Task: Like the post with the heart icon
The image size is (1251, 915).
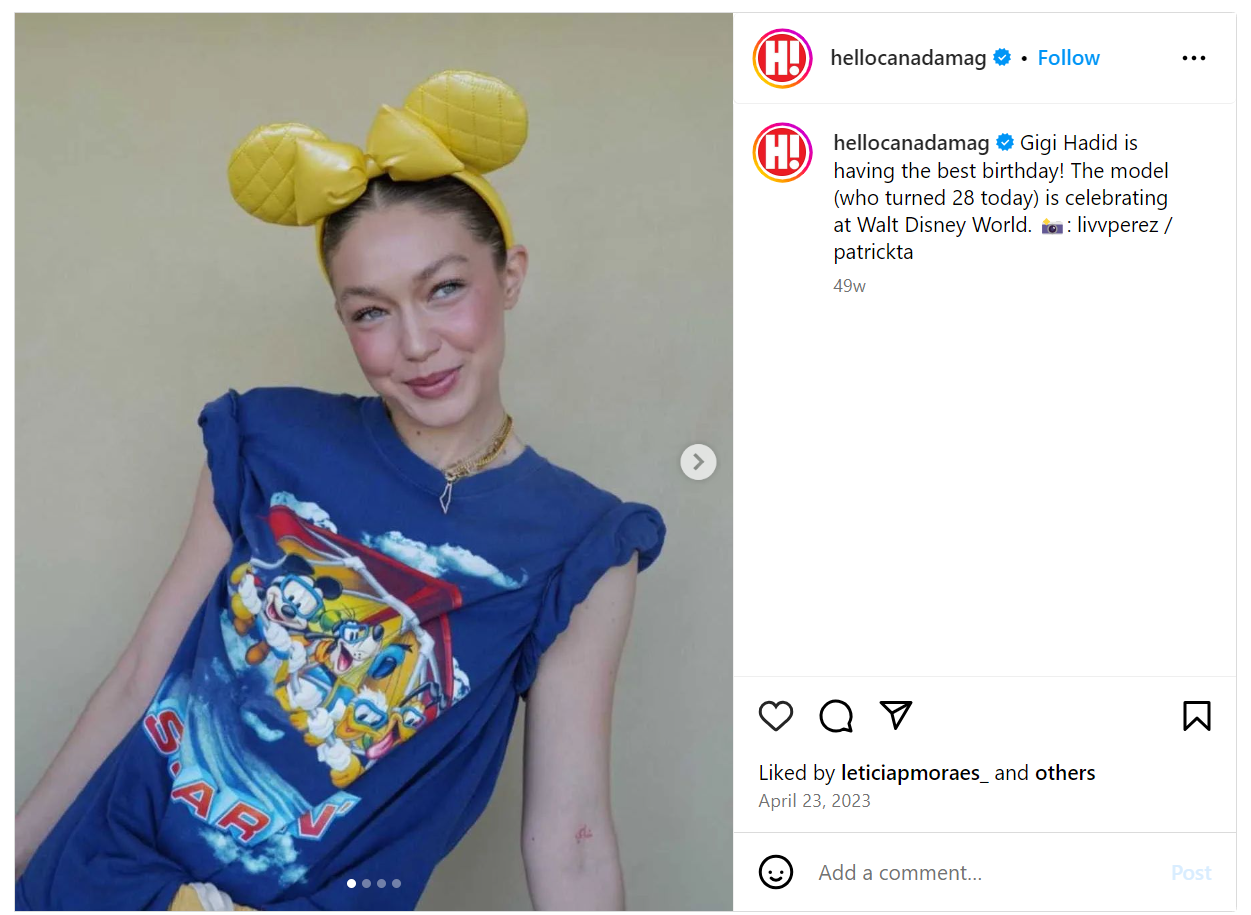Action: tap(776, 716)
